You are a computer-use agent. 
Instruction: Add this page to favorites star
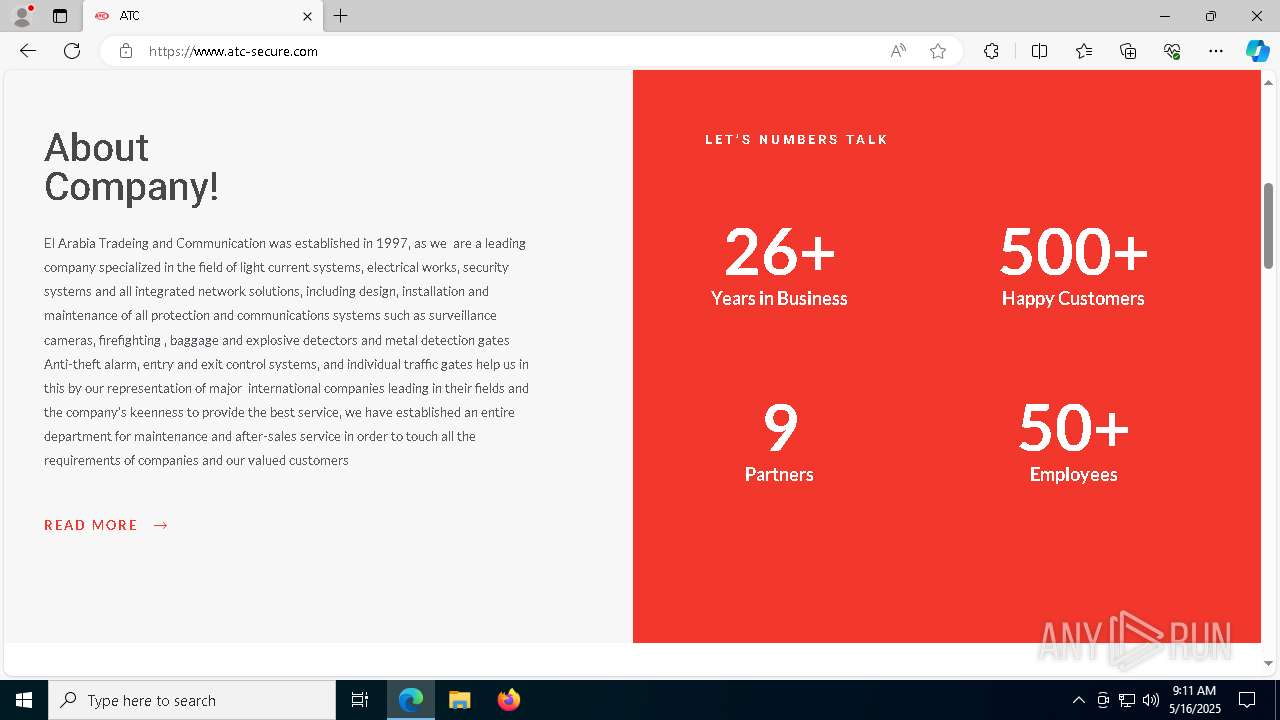[x=938, y=51]
